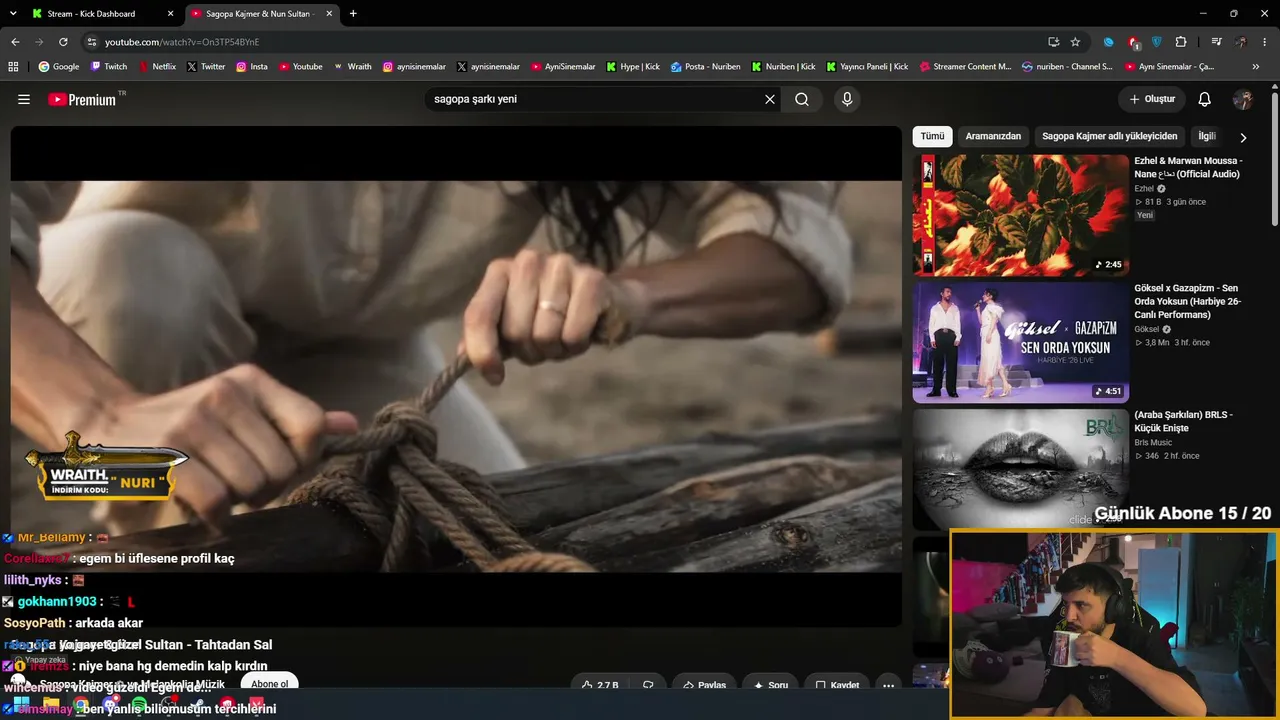This screenshot has width=1280, height=720.
Task: Click the main video player to pause
Action: (456, 376)
